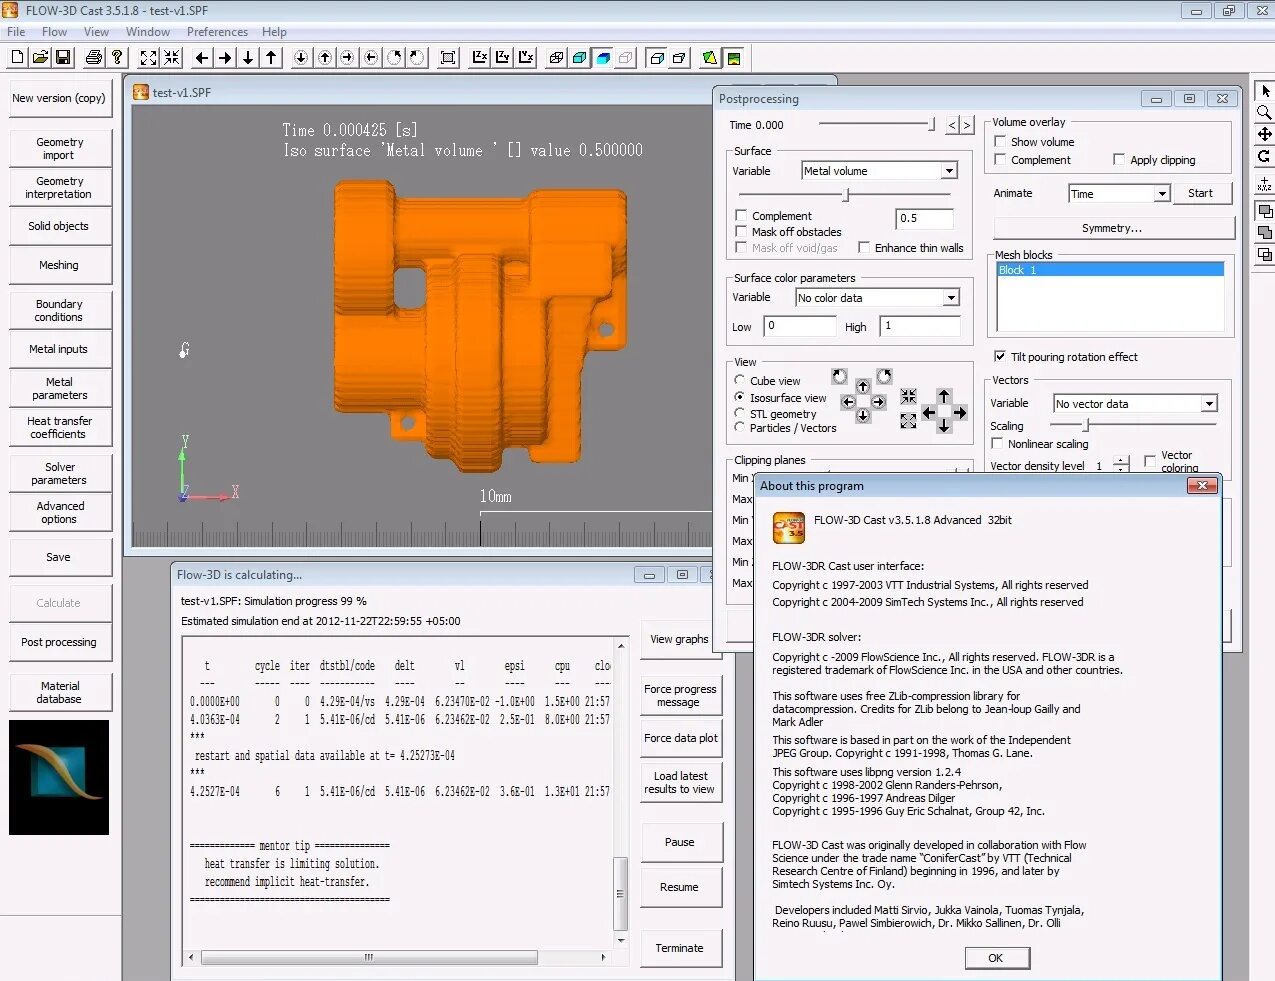The width and height of the screenshot is (1275, 981).
Task: Enable Enhance thin walls checkbox
Action: pyautogui.click(x=864, y=248)
